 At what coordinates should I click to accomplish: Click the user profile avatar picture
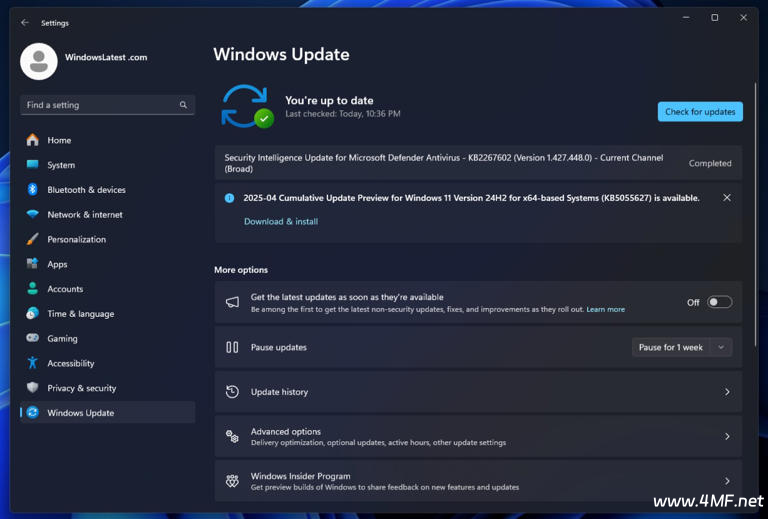point(39,61)
